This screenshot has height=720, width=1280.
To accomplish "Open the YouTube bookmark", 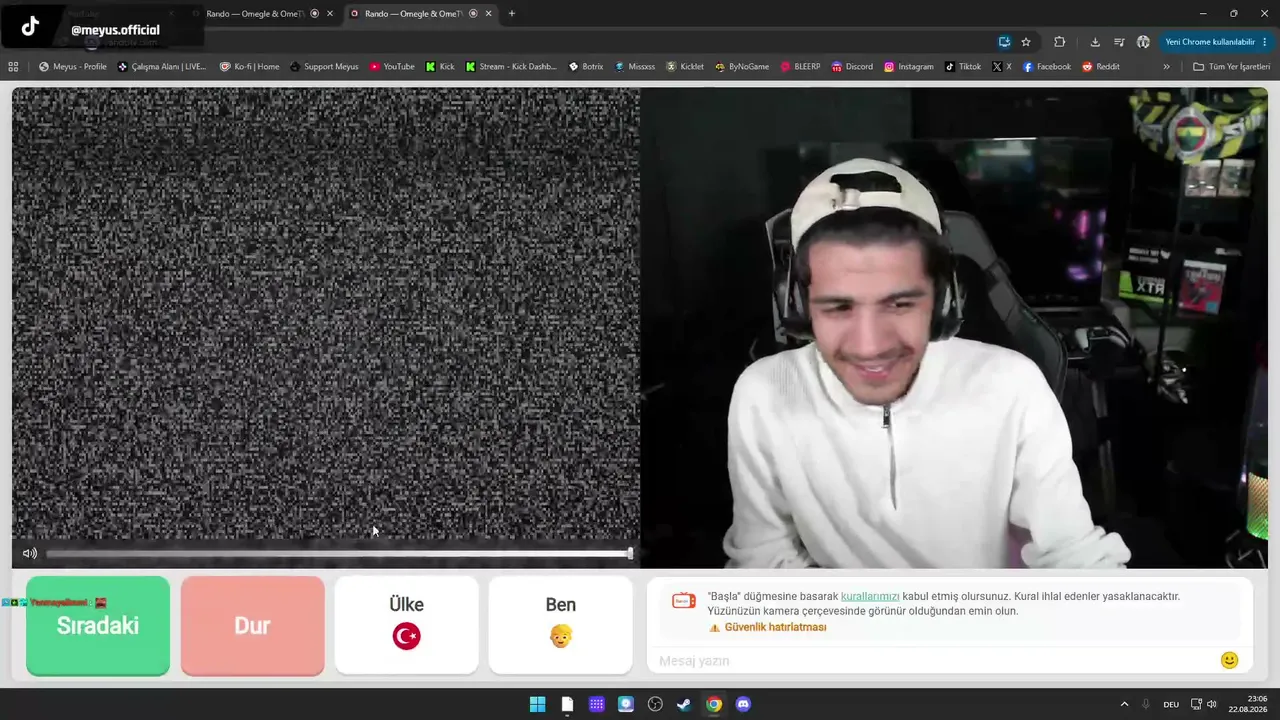I will click(392, 67).
